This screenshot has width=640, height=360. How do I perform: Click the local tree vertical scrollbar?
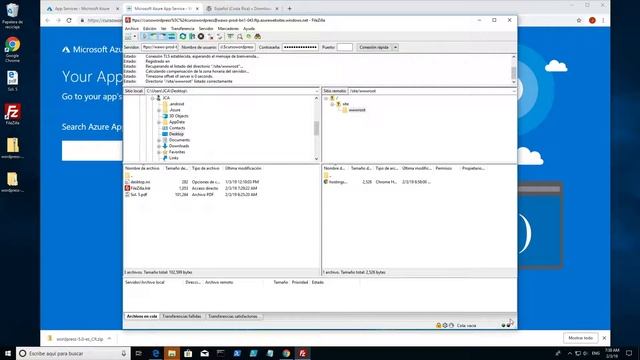pos(316,129)
